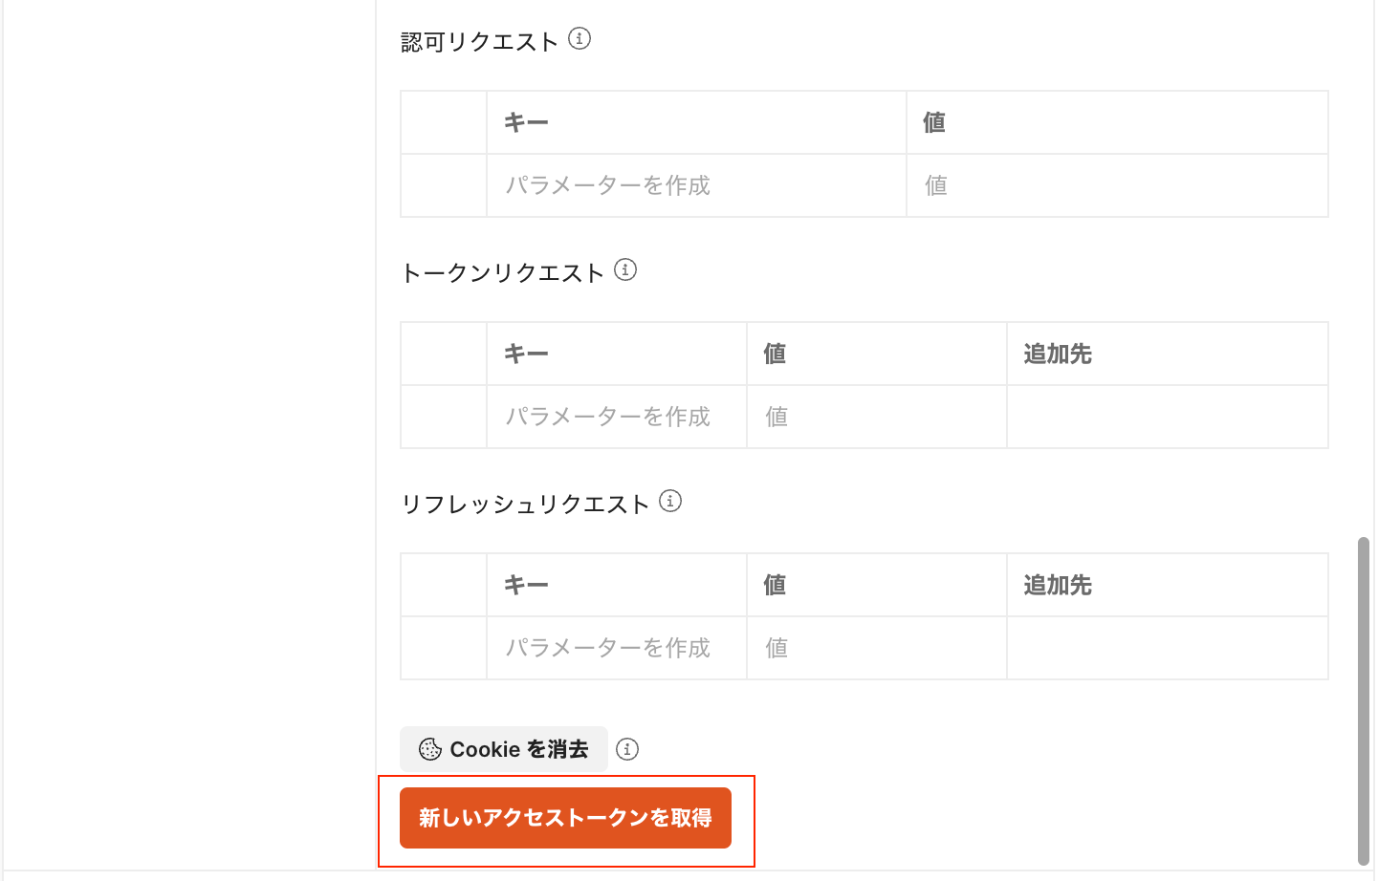Screen dimensions: 1400x881
Task: Click the vertical scrollbar thumb
Action: point(1363,701)
